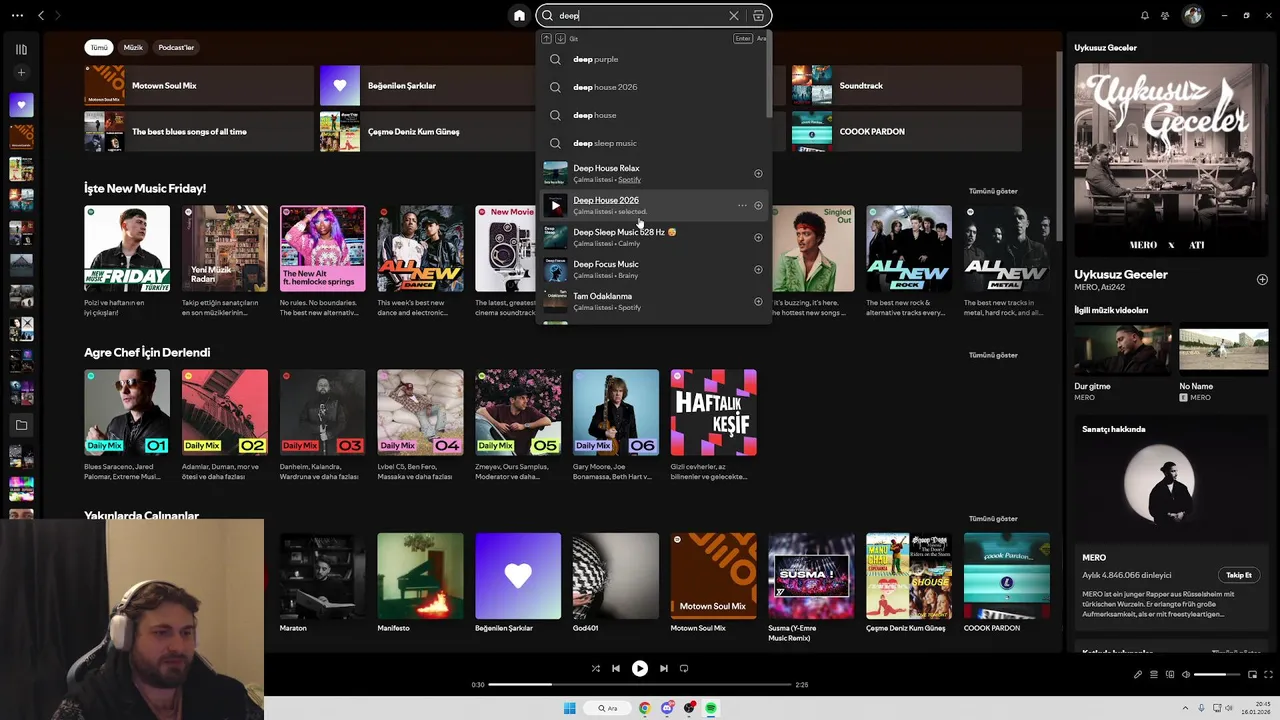This screenshot has height=720, width=1280.
Task: Open the notifications bell
Action: (x=1145, y=15)
